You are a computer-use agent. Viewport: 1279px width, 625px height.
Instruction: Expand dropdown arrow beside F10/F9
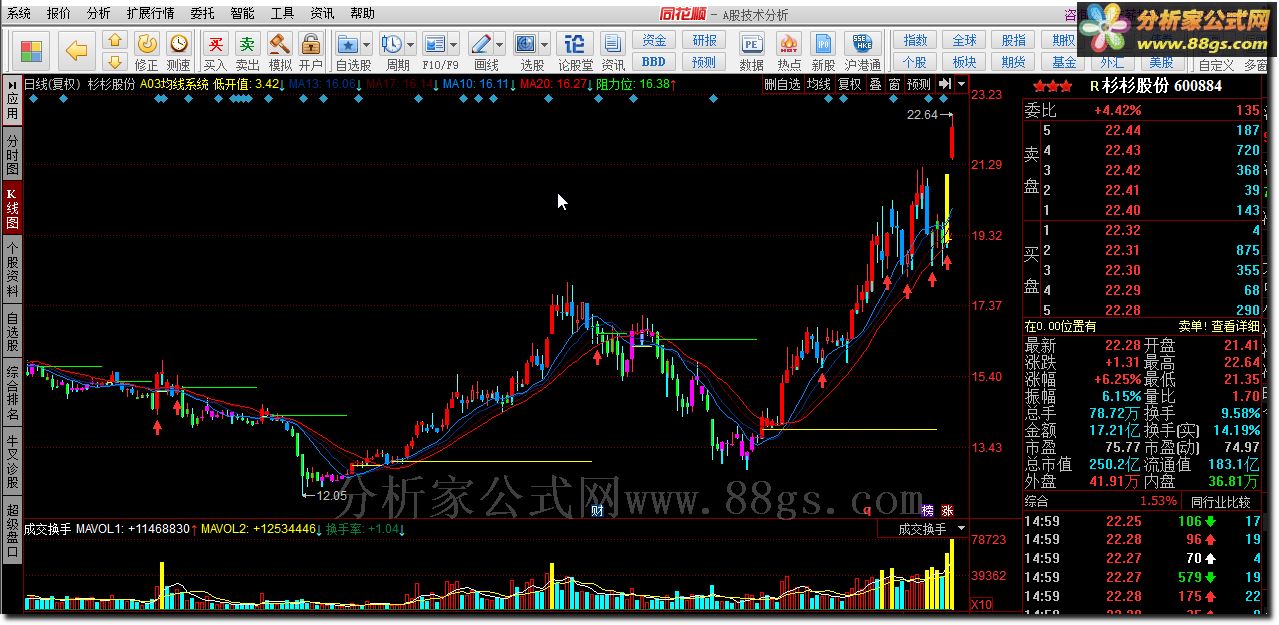coord(454,44)
